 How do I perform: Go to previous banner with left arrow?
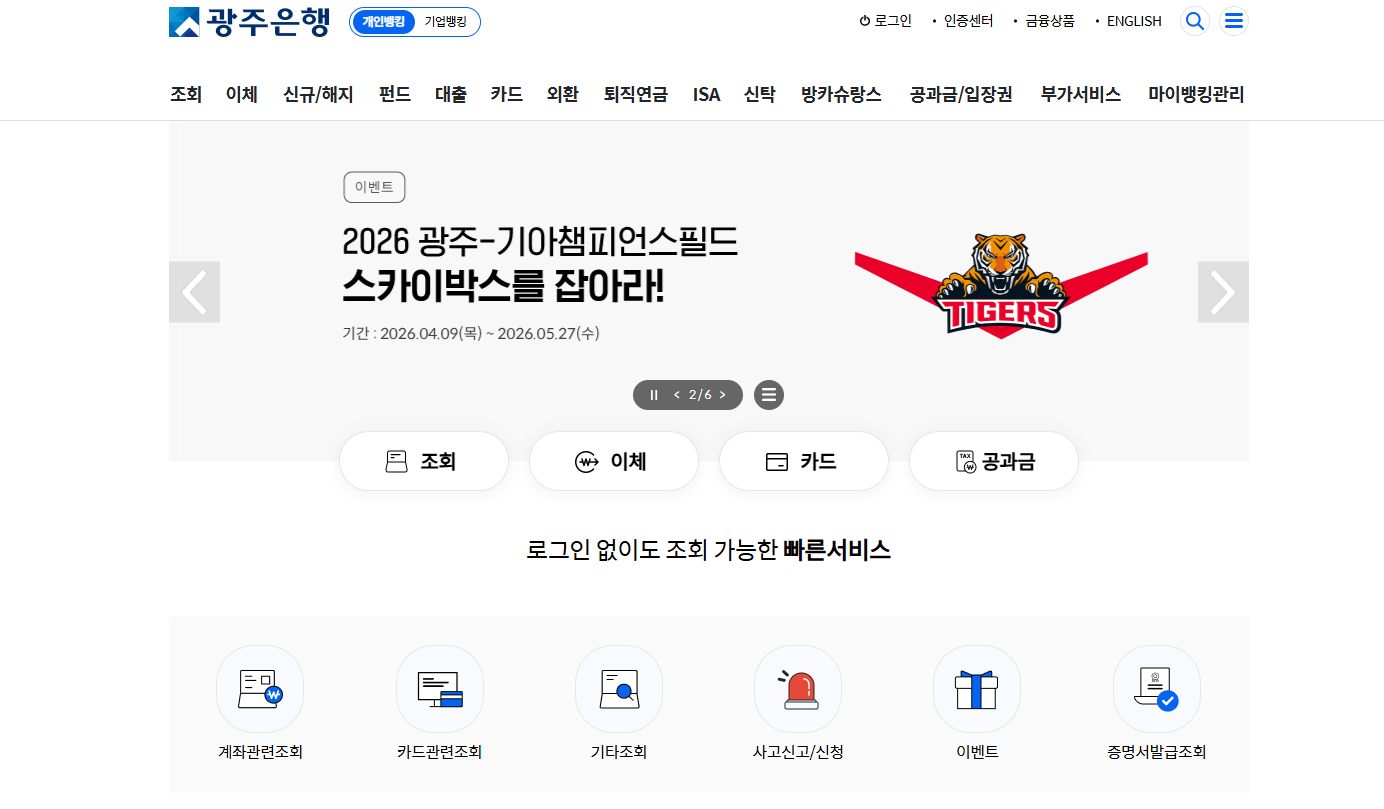pyautogui.click(x=194, y=292)
